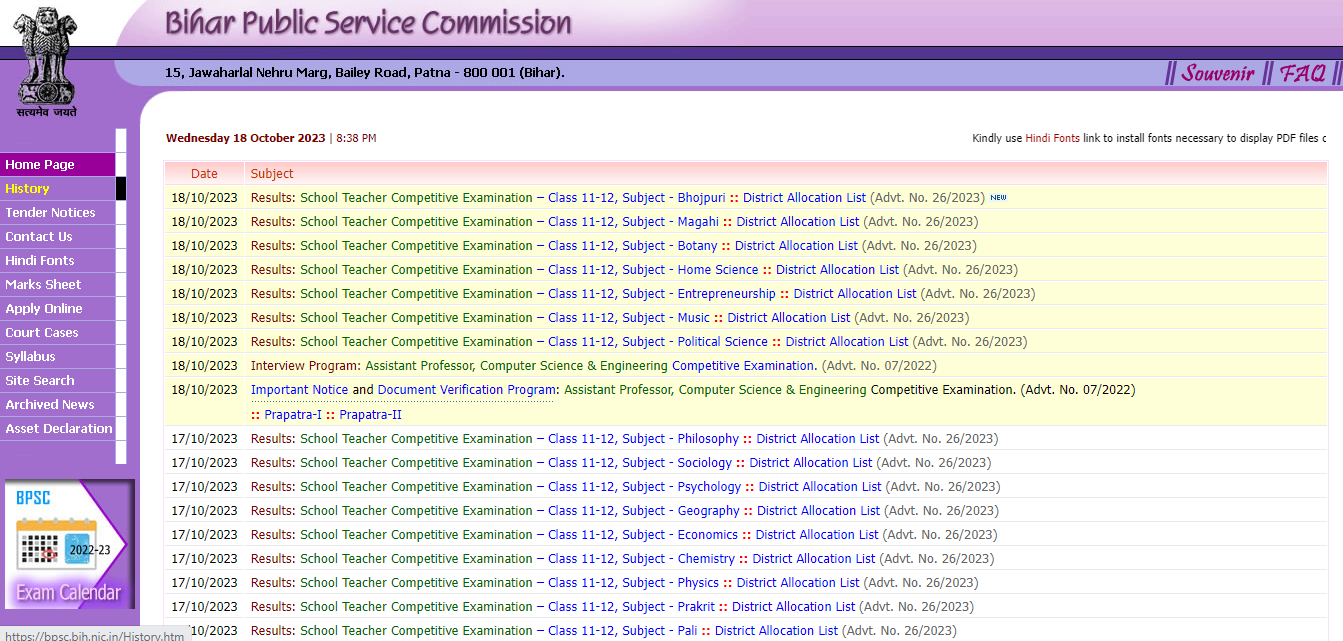
Task: Open Archived News menu item
Action: point(58,405)
